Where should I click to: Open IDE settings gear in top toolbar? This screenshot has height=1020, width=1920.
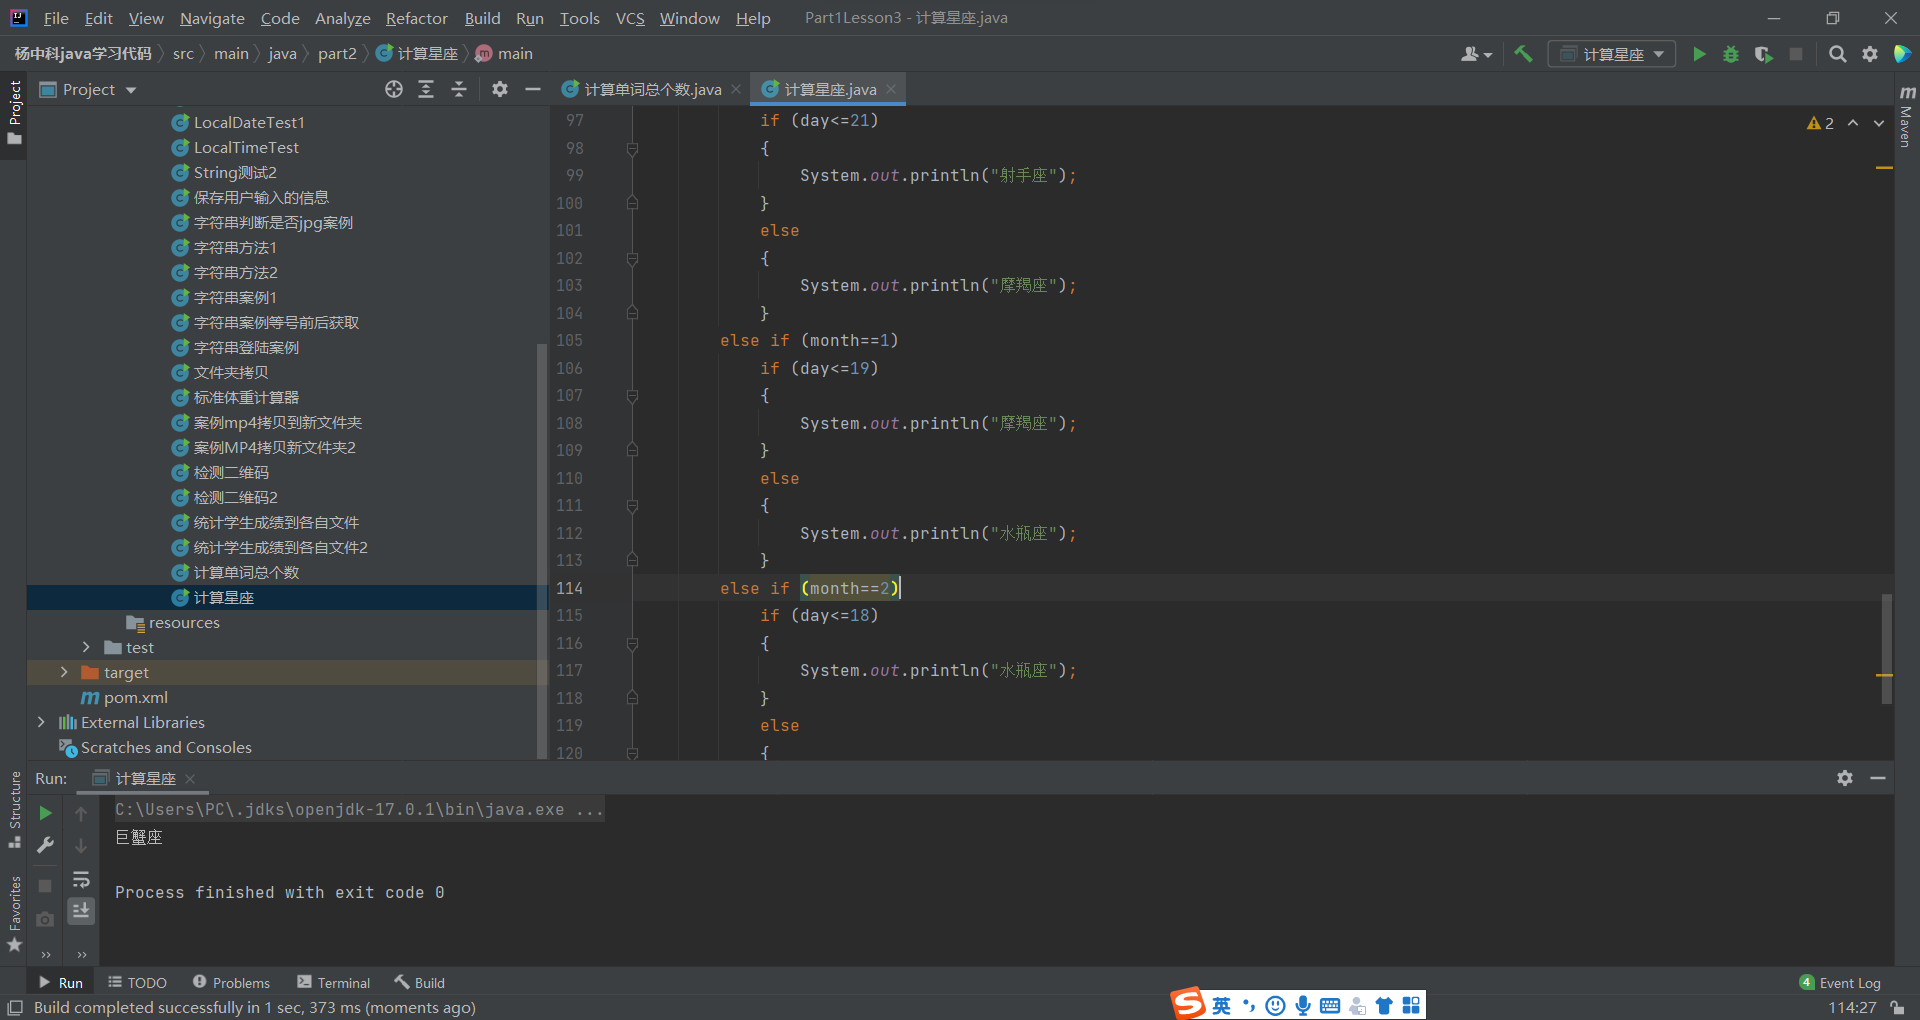coord(1870,54)
